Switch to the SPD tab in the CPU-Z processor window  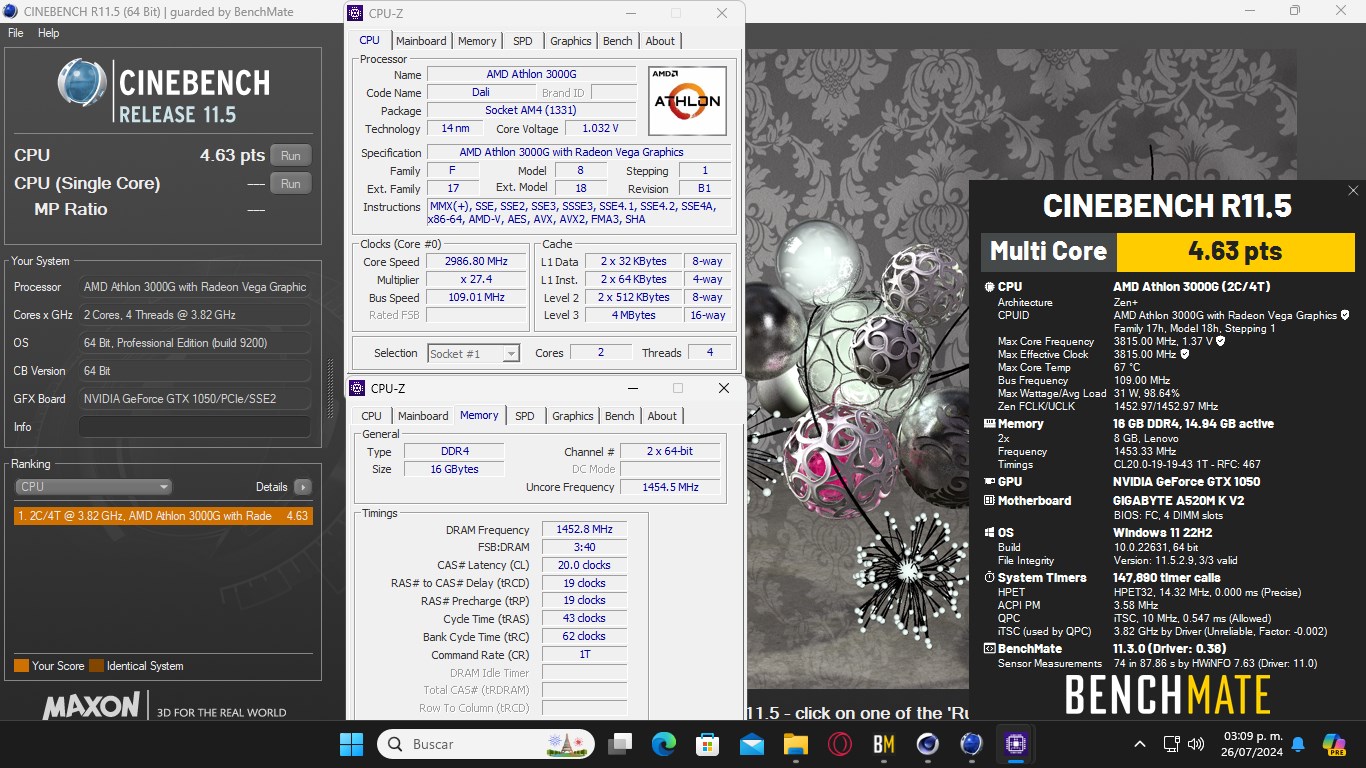[x=523, y=41]
